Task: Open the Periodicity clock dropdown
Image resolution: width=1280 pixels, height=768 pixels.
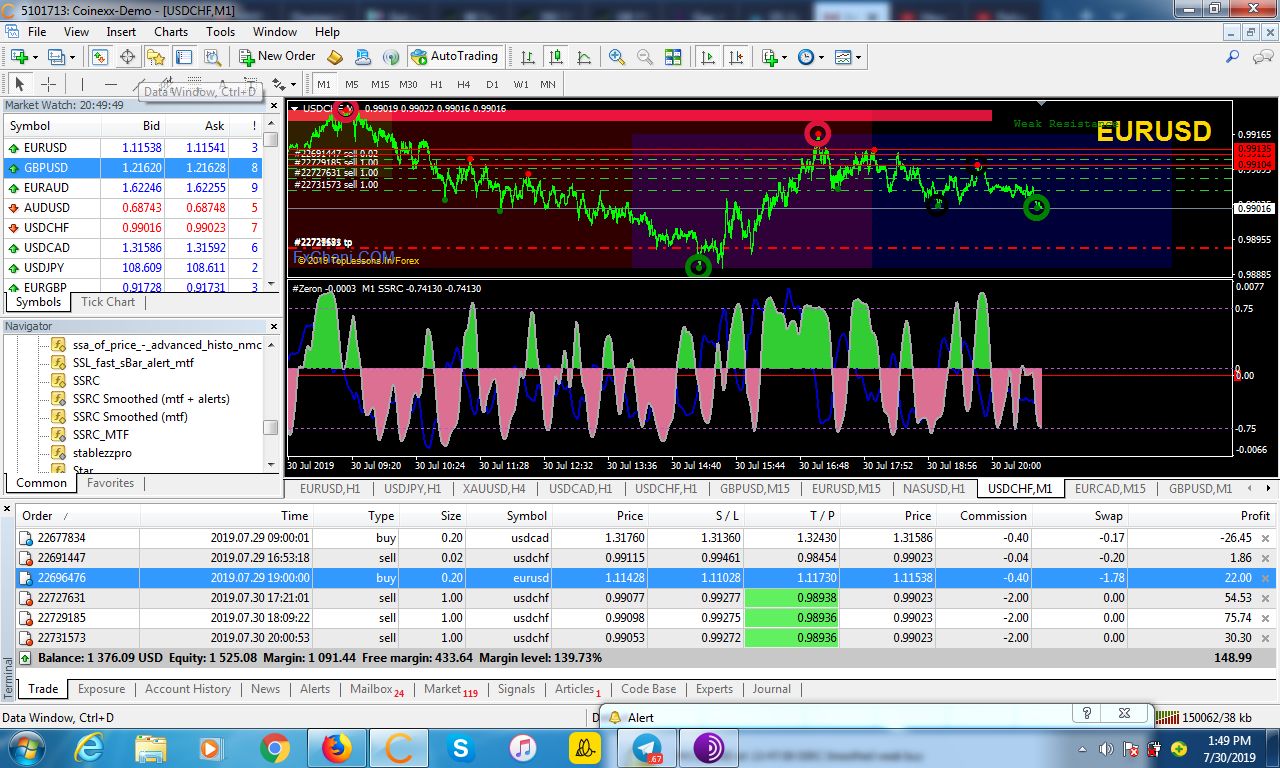Action: 810,57
